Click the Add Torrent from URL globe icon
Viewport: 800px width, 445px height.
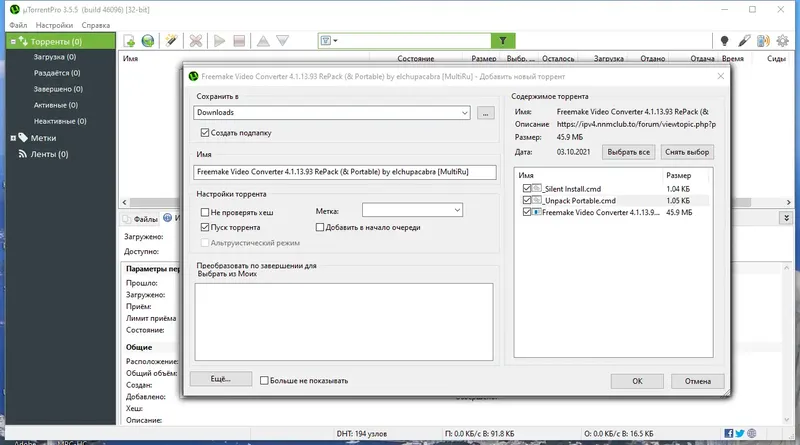click(148, 41)
